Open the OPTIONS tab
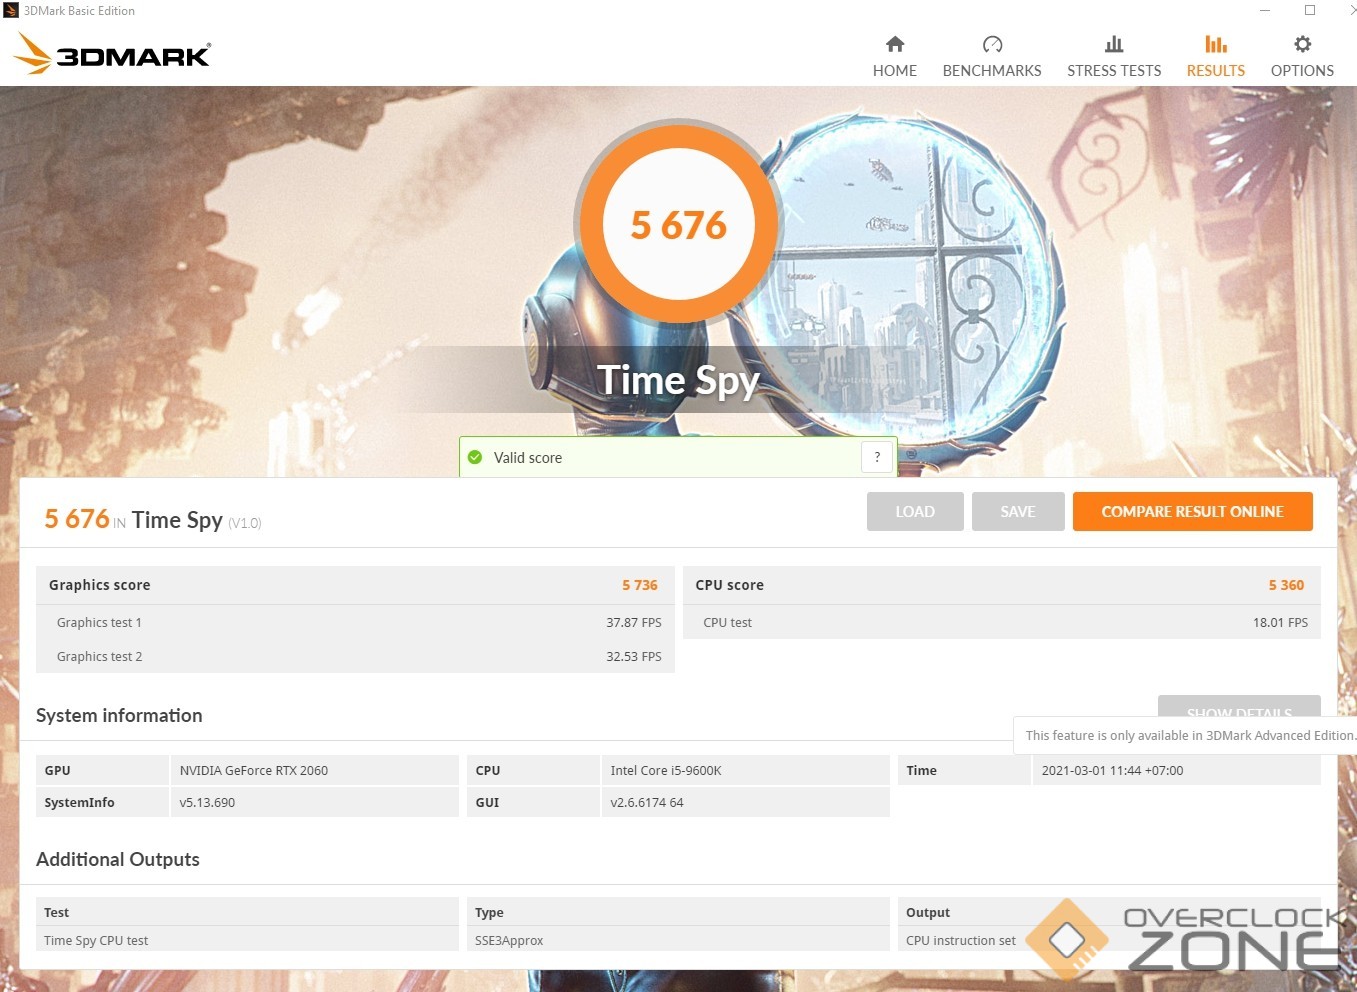Screen dimensions: 1357x992 [1302, 57]
